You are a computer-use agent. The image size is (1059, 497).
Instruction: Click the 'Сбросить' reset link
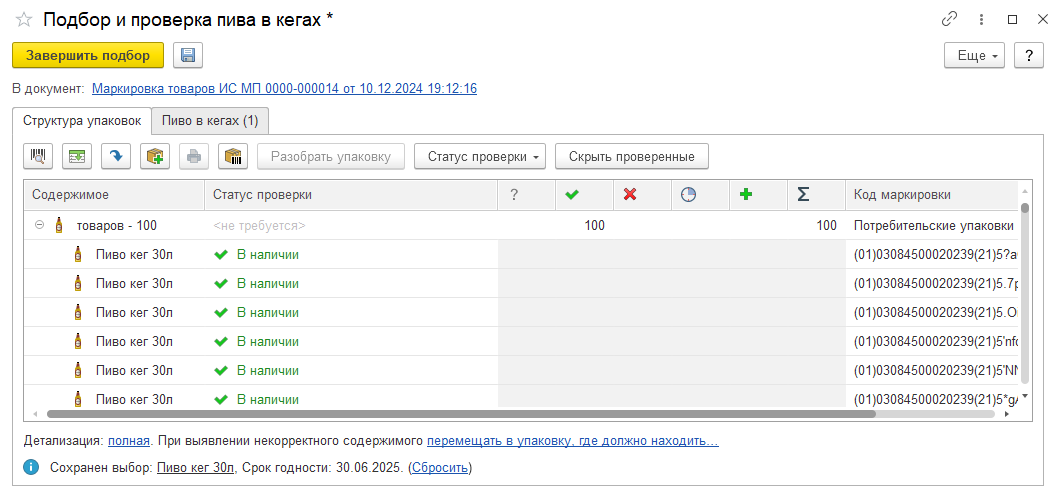(439, 467)
